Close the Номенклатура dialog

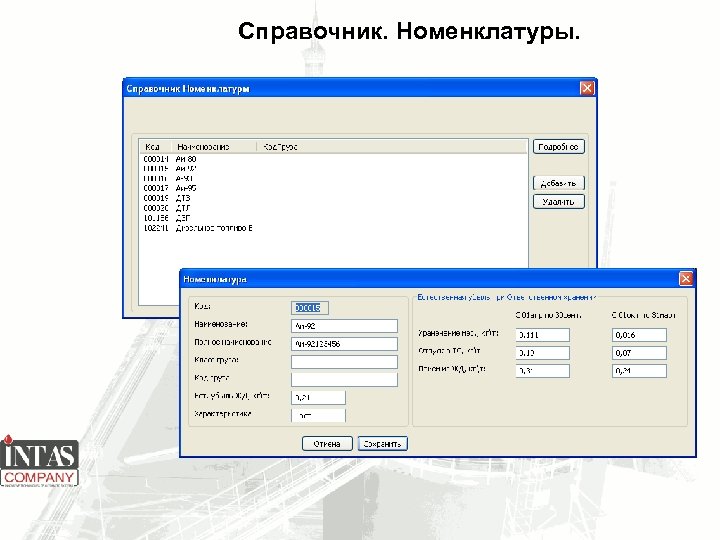pyautogui.click(x=686, y=278)
